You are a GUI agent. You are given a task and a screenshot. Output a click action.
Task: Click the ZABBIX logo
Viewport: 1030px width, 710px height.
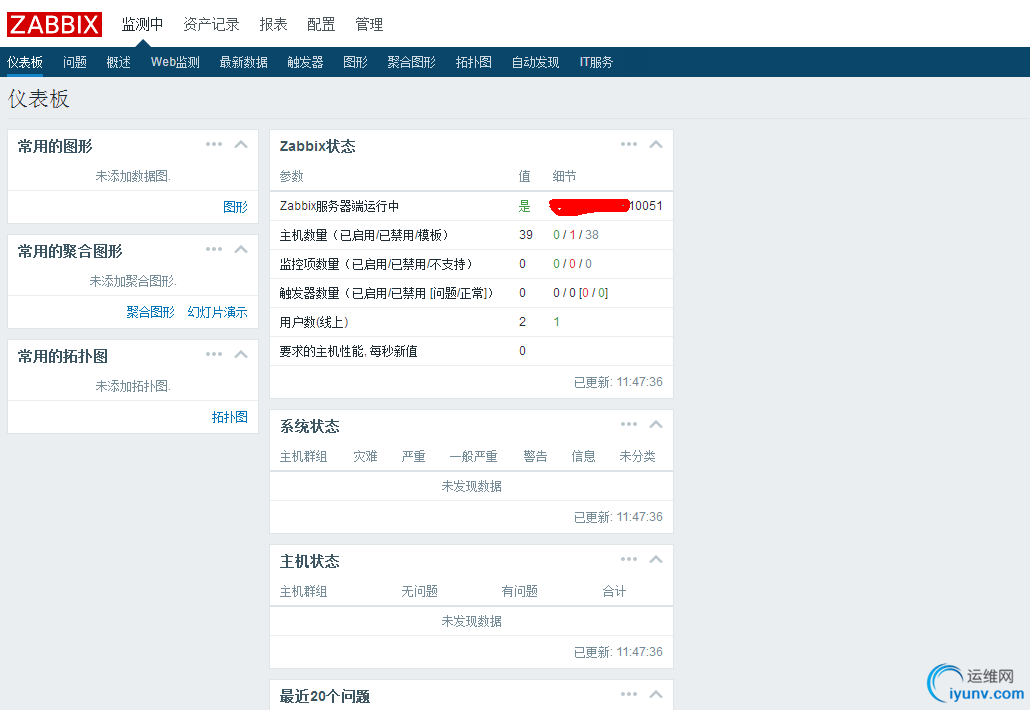[x=55, y=24]
